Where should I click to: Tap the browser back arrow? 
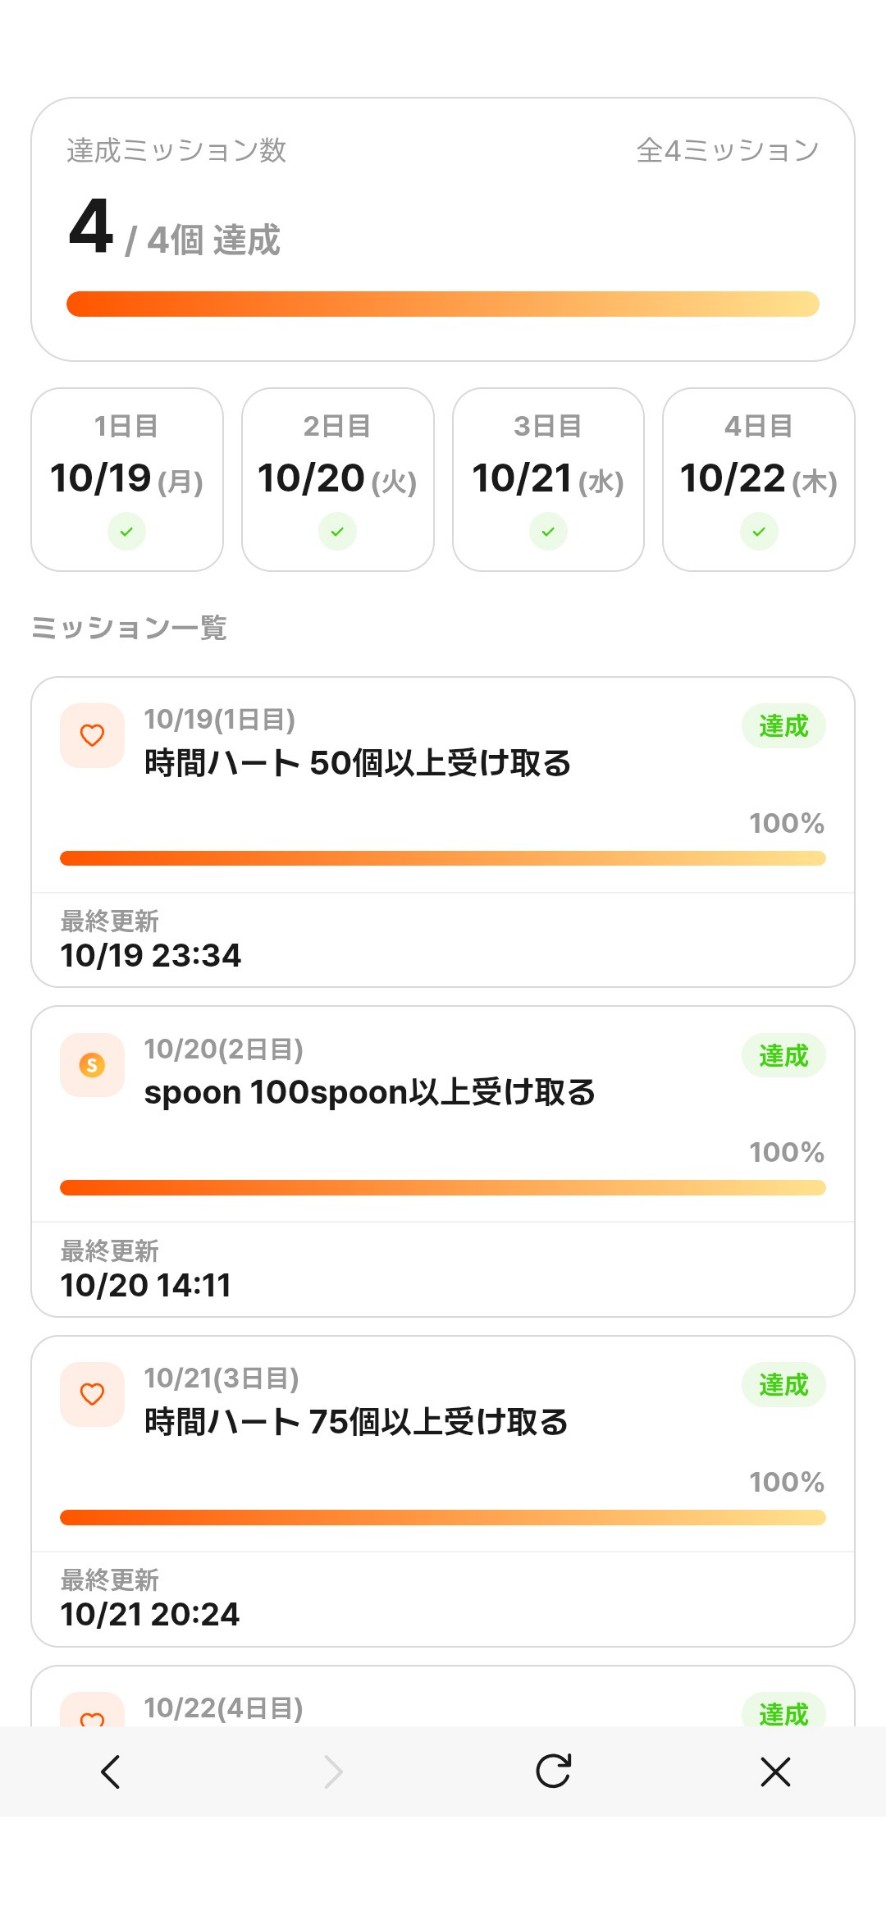(x=111, y=1772)
